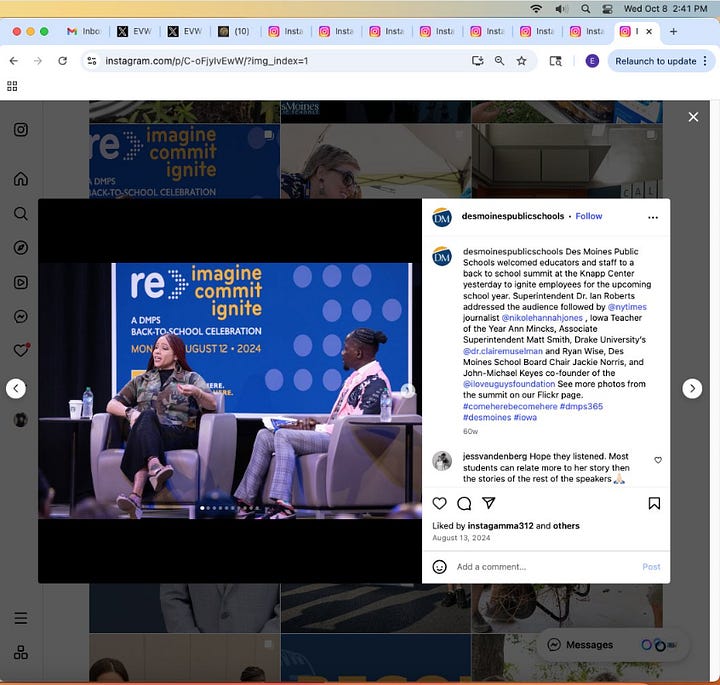
Task: View others who liked the post
Action: 566,526
